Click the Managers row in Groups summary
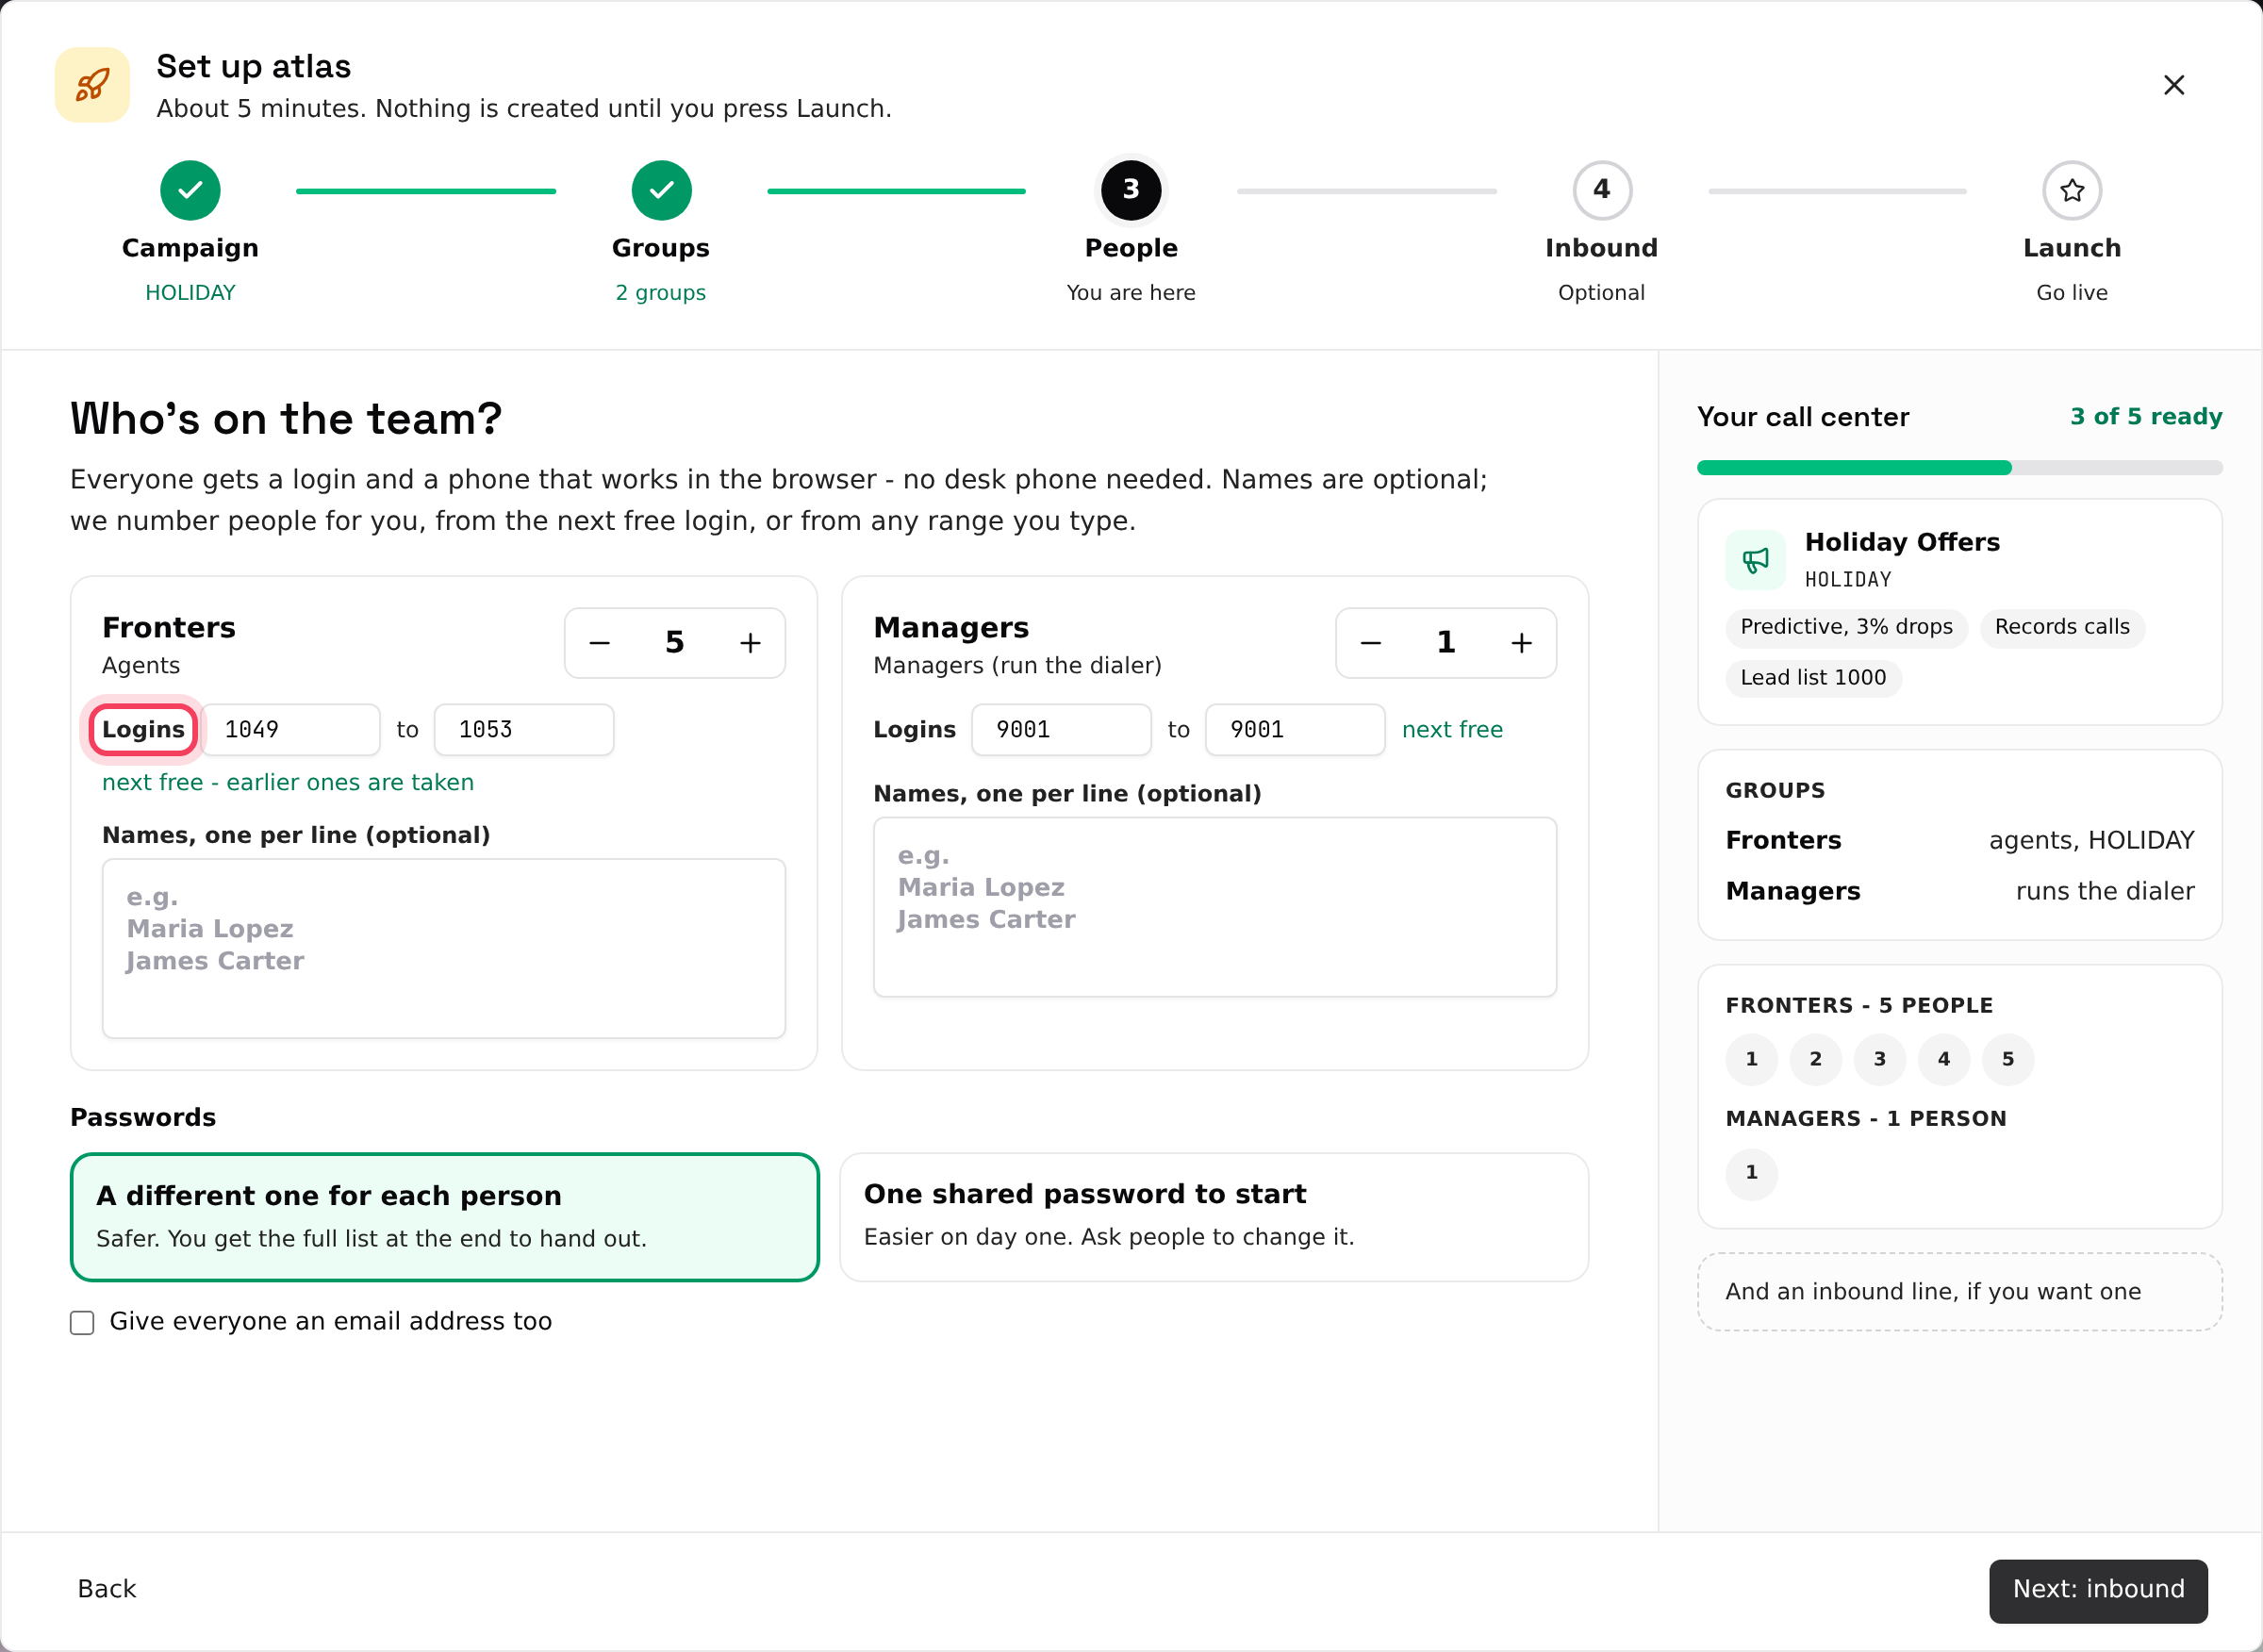 (x=1959, y=892)
